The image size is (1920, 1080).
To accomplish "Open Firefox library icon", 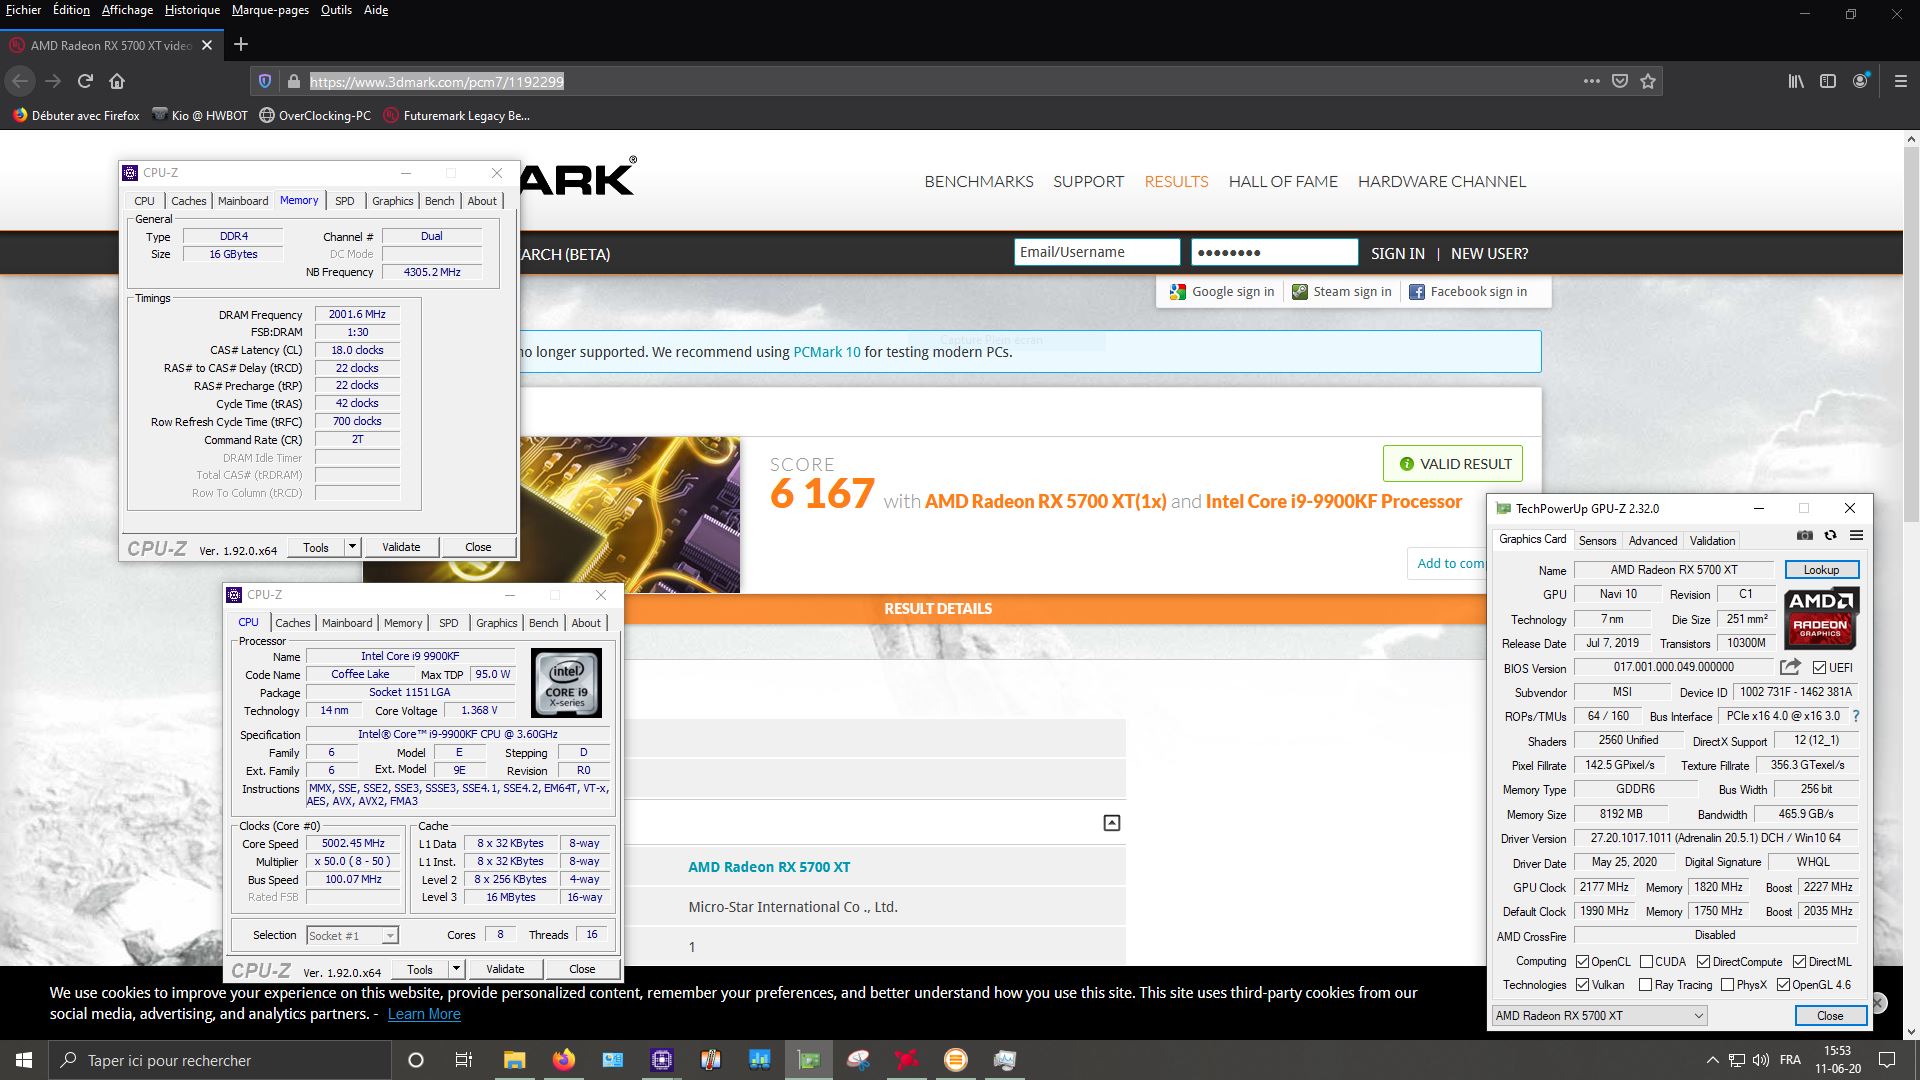I will click(1796, 81).
